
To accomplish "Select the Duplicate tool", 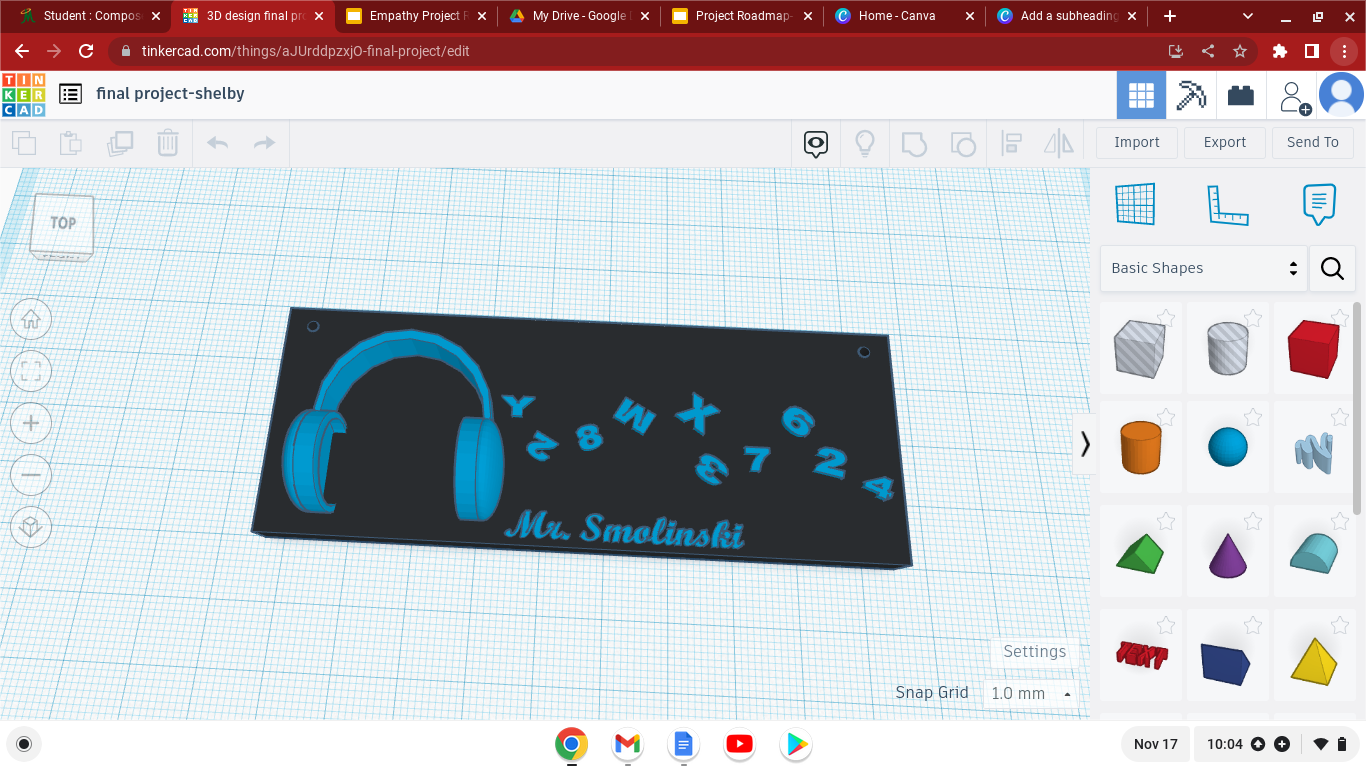I will click(120, 143).
